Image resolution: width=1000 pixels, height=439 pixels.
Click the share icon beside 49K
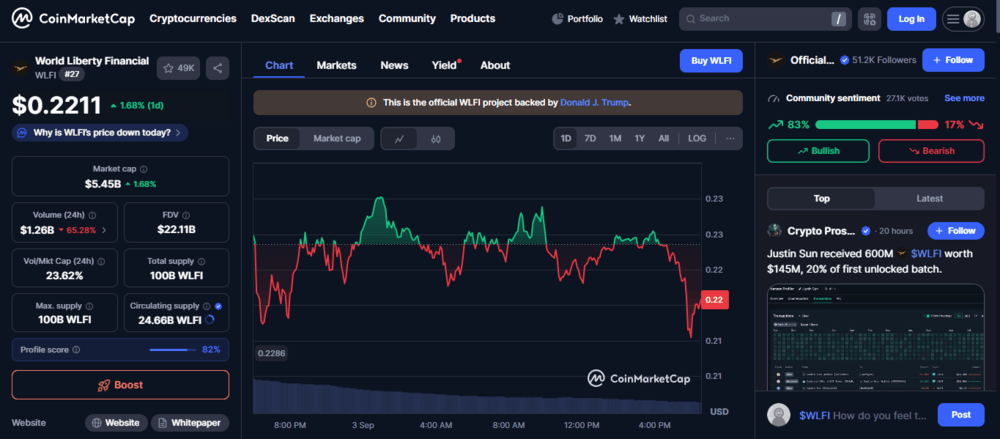(x=217, y=68)
